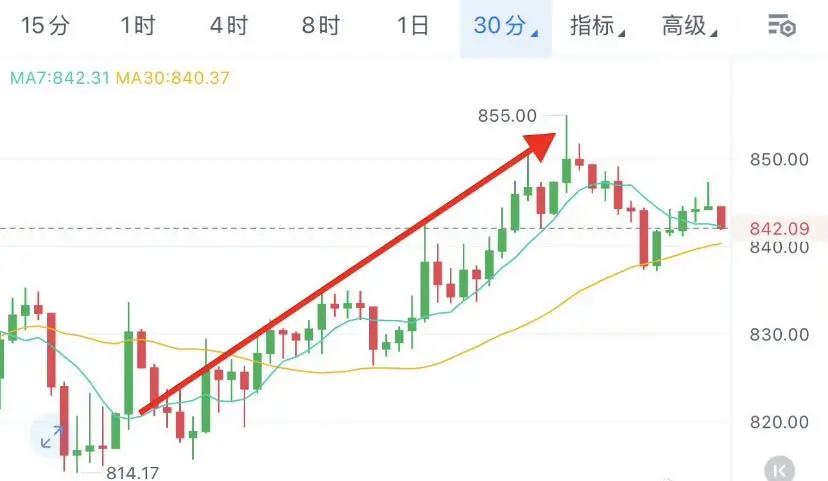Select the last red candlestick

click(721, 218)
